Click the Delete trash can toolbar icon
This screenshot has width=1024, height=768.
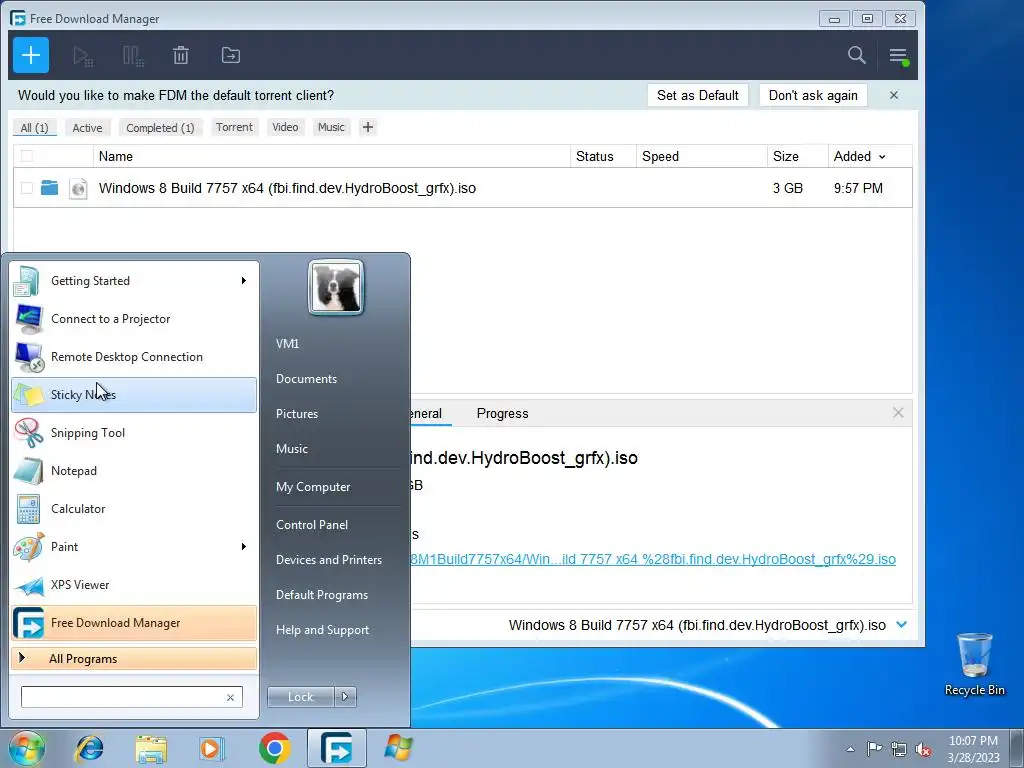[181, 56]
